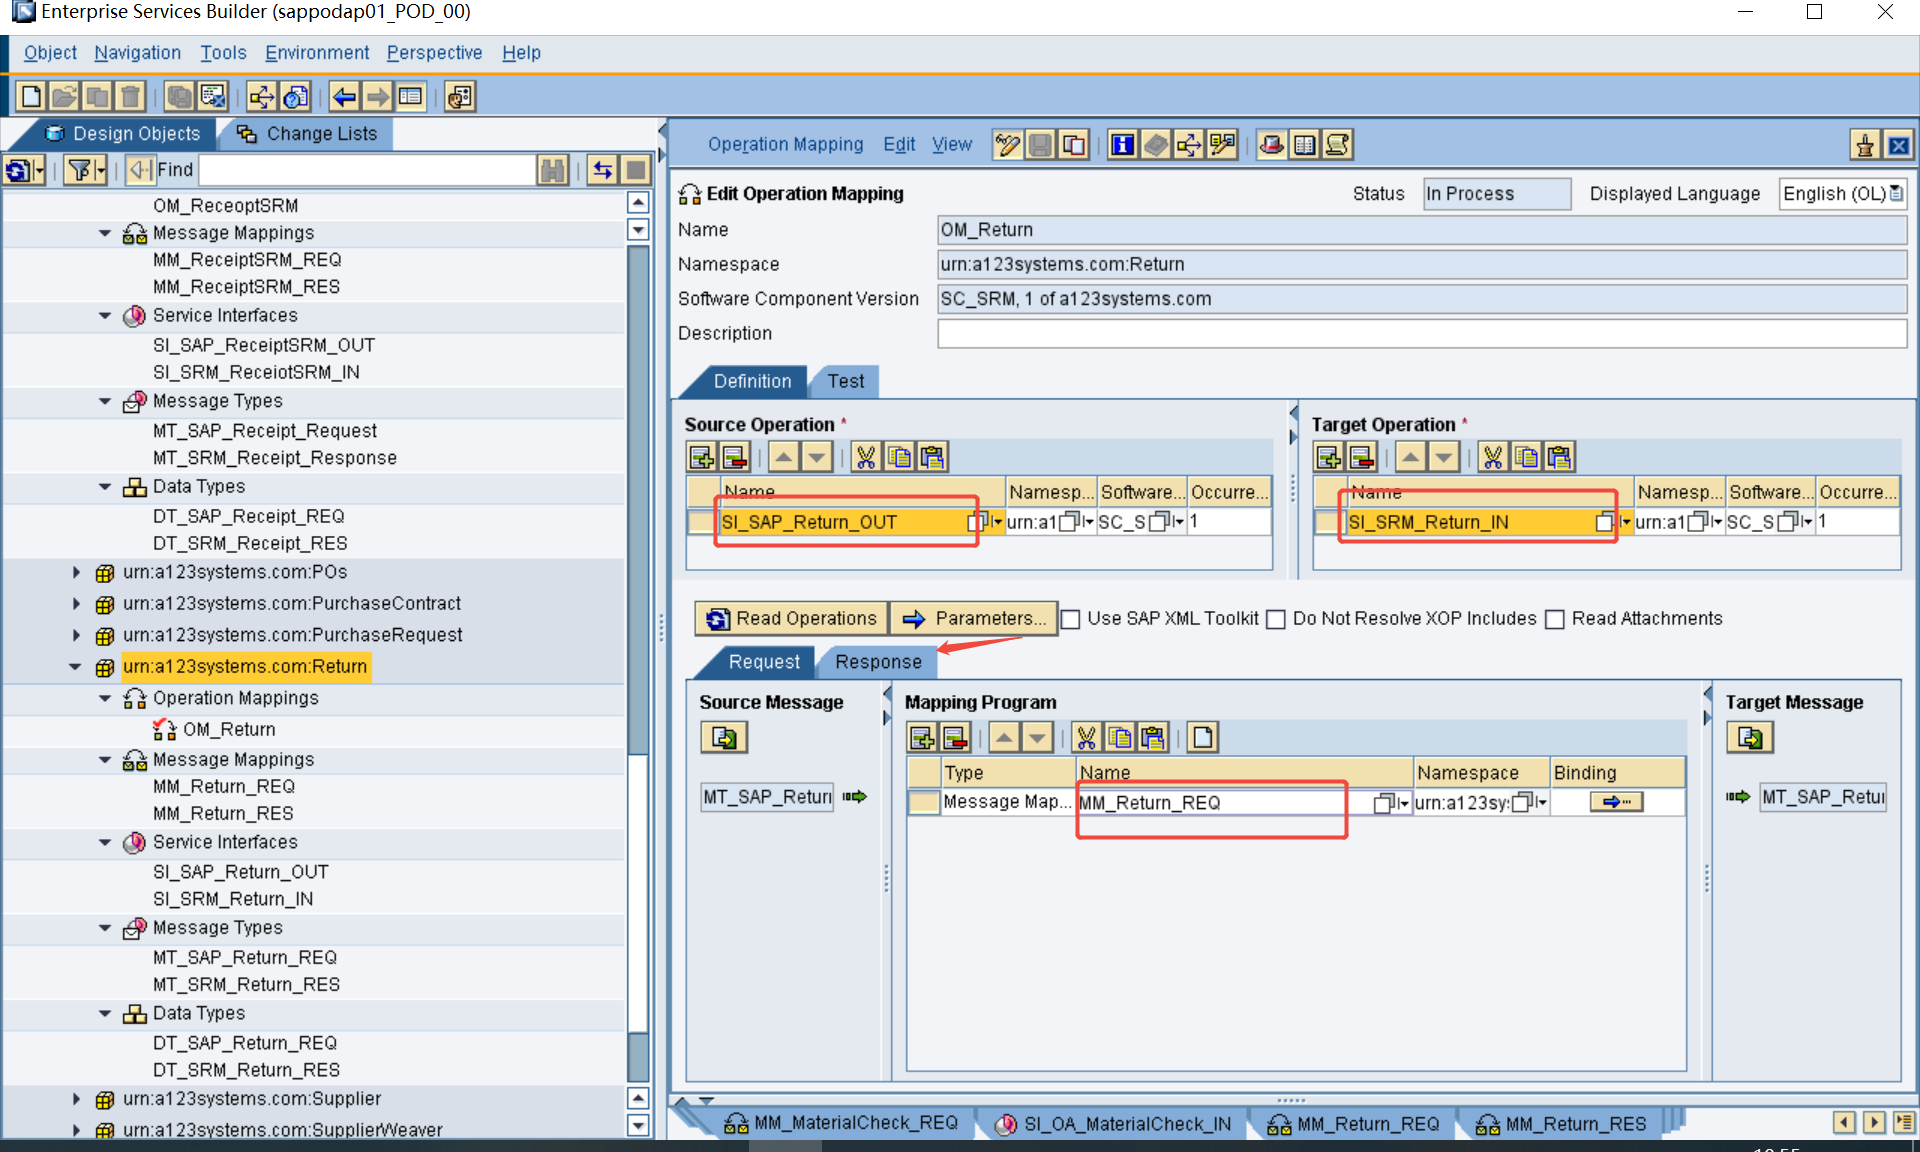Tick the Read Attachments checkbox
Screen dimensions: 1920x1152
[1555, 619]
